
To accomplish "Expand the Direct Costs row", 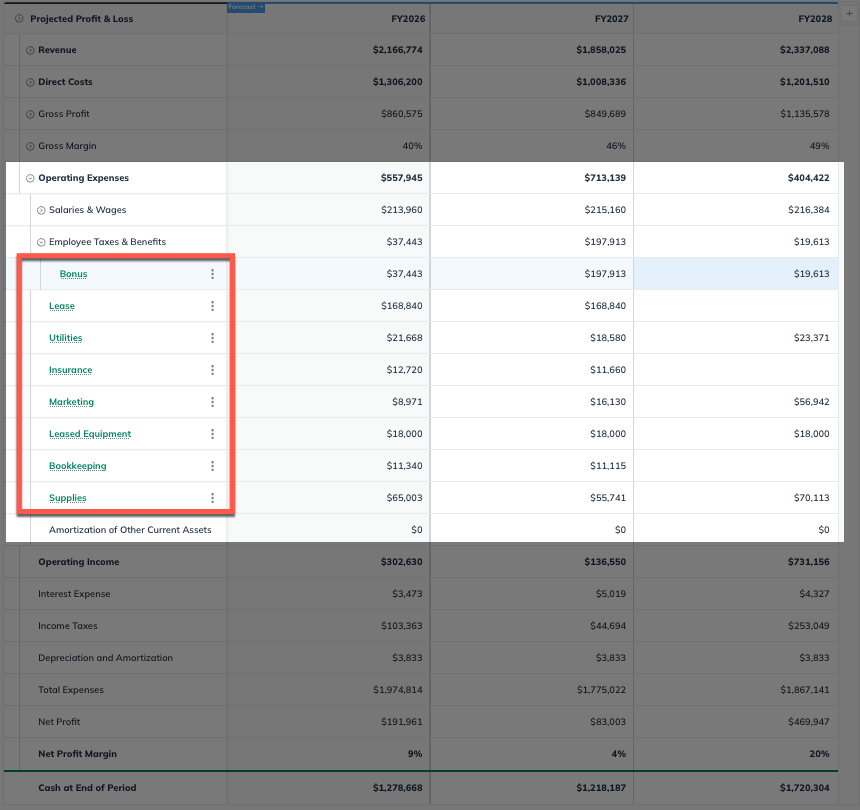I will (x=30, y=82).
